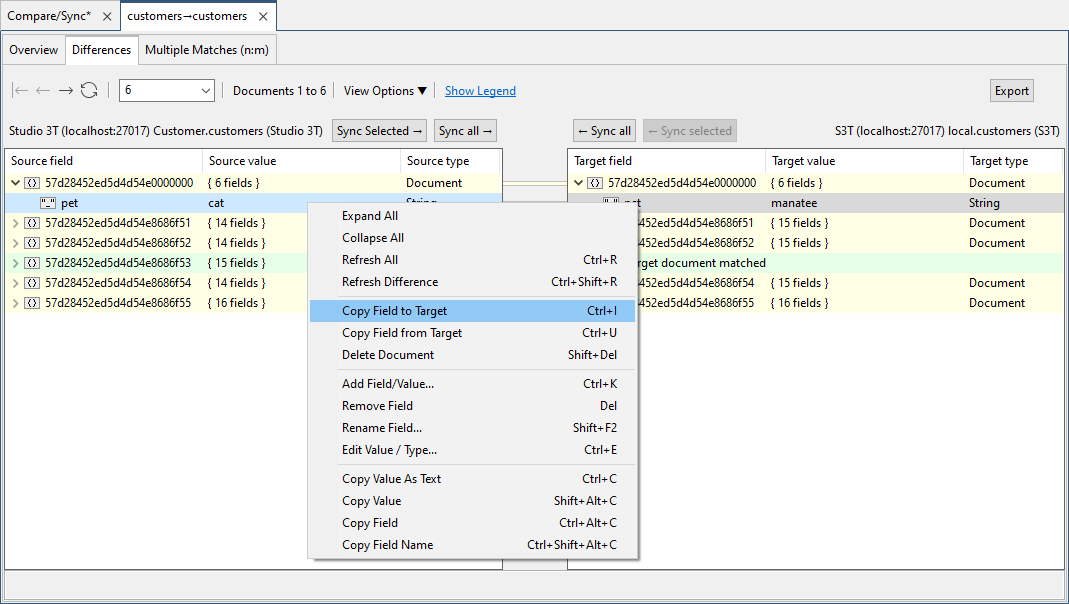Image resolution: width=1069 pixels, height=604 pixels.
Task: Select the source value 'cat'
Action: coord(216,203)
